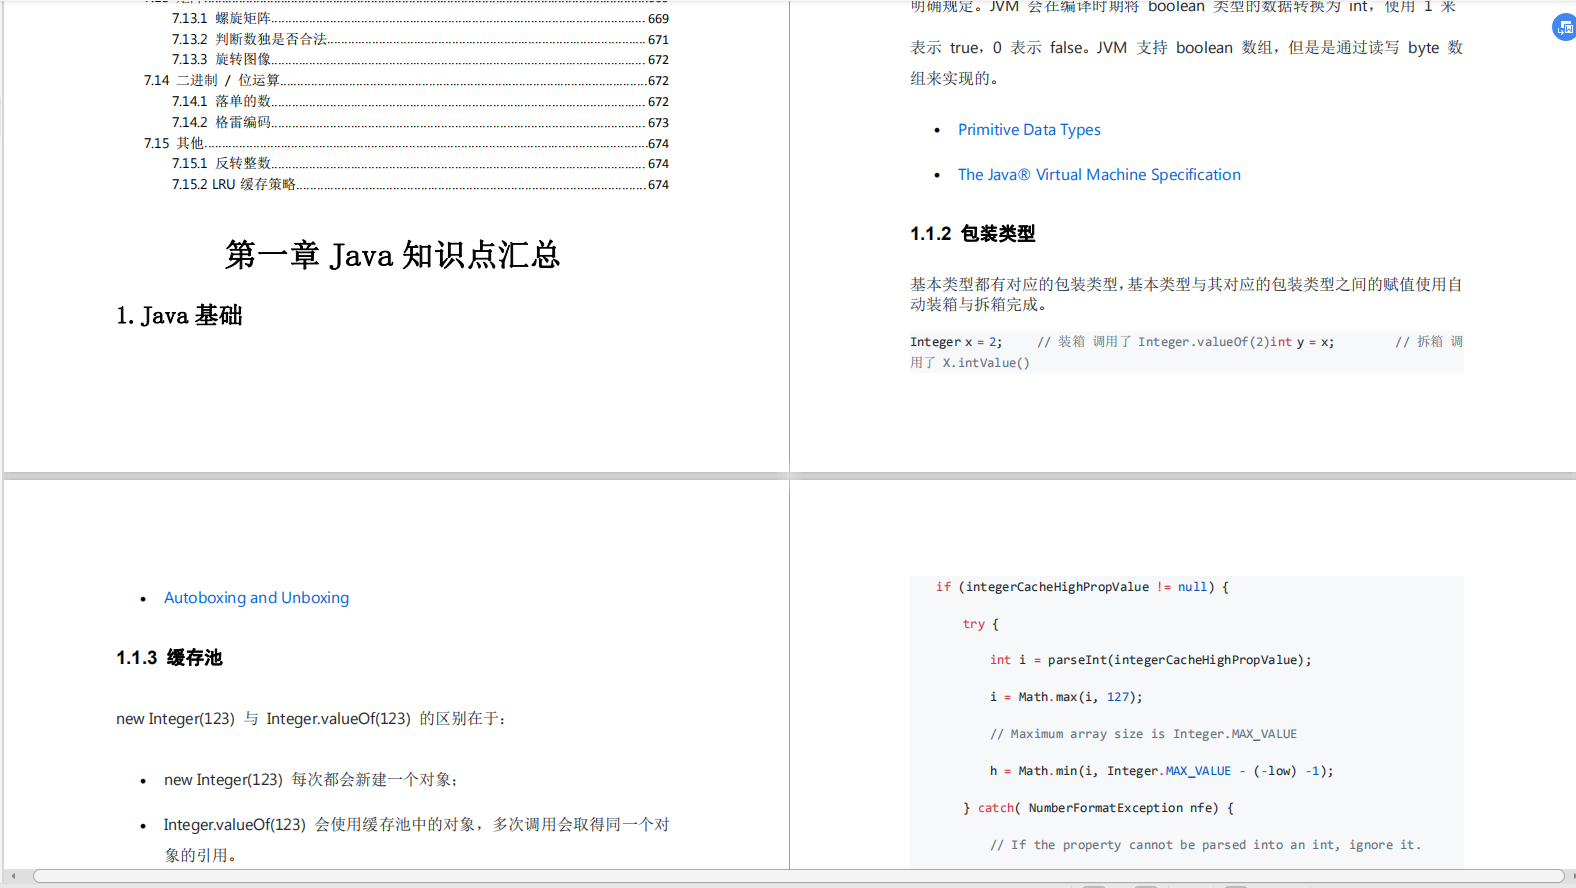Open The Java Virtual Machine Specification link
The width and height of the screenshot is (1576, 888).
click(x=1099, y=175)
